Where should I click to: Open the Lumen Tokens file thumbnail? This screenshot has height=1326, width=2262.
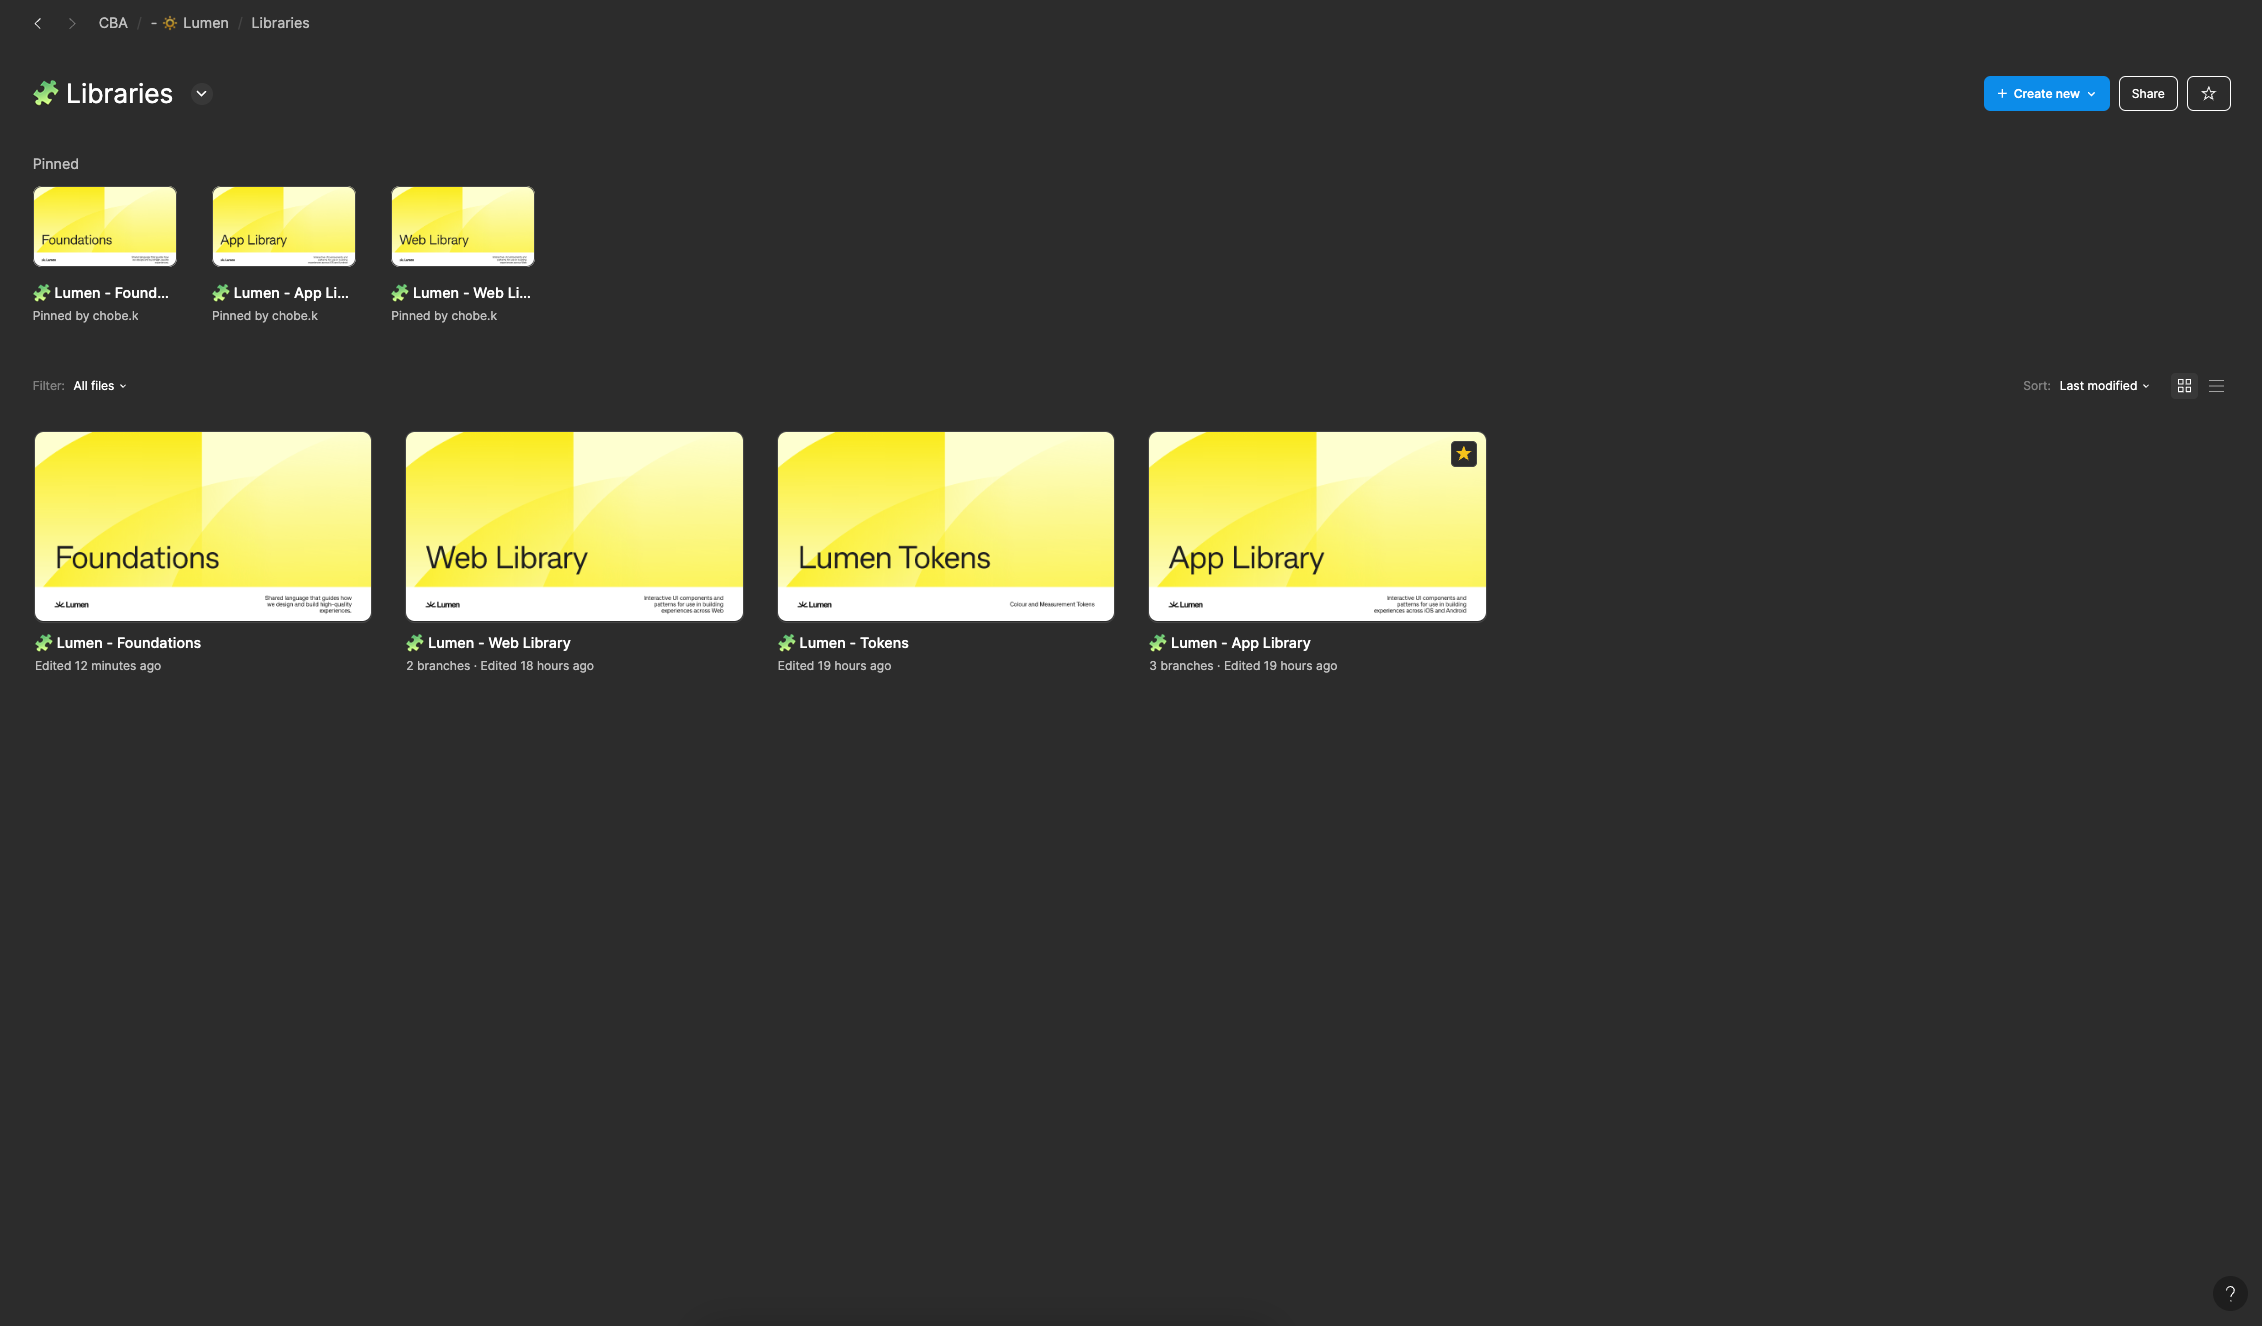[x=945, y=526]
